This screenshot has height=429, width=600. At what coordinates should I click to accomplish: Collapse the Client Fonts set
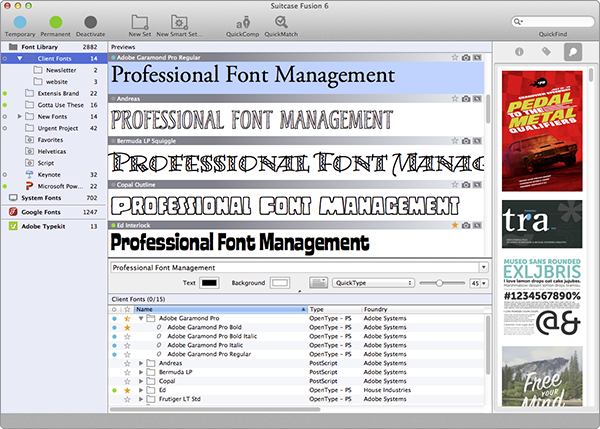tap(20, 59)
